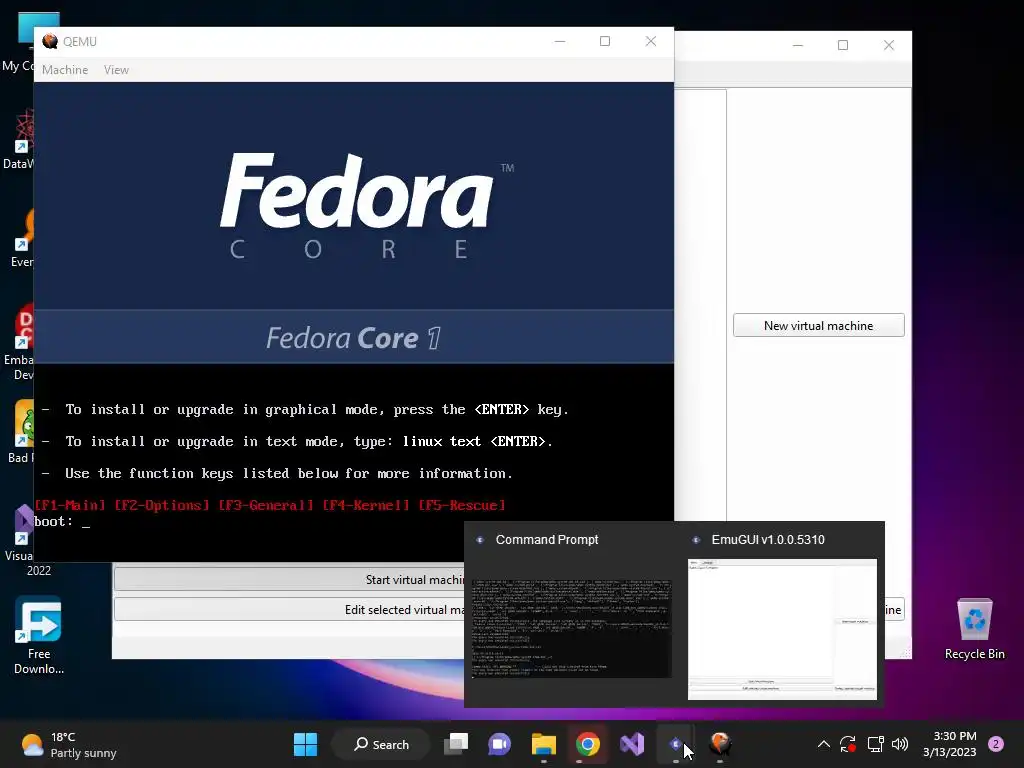1024x768 pixels.
Task: Click the sync status tray icon
Action: coord(848,744)
